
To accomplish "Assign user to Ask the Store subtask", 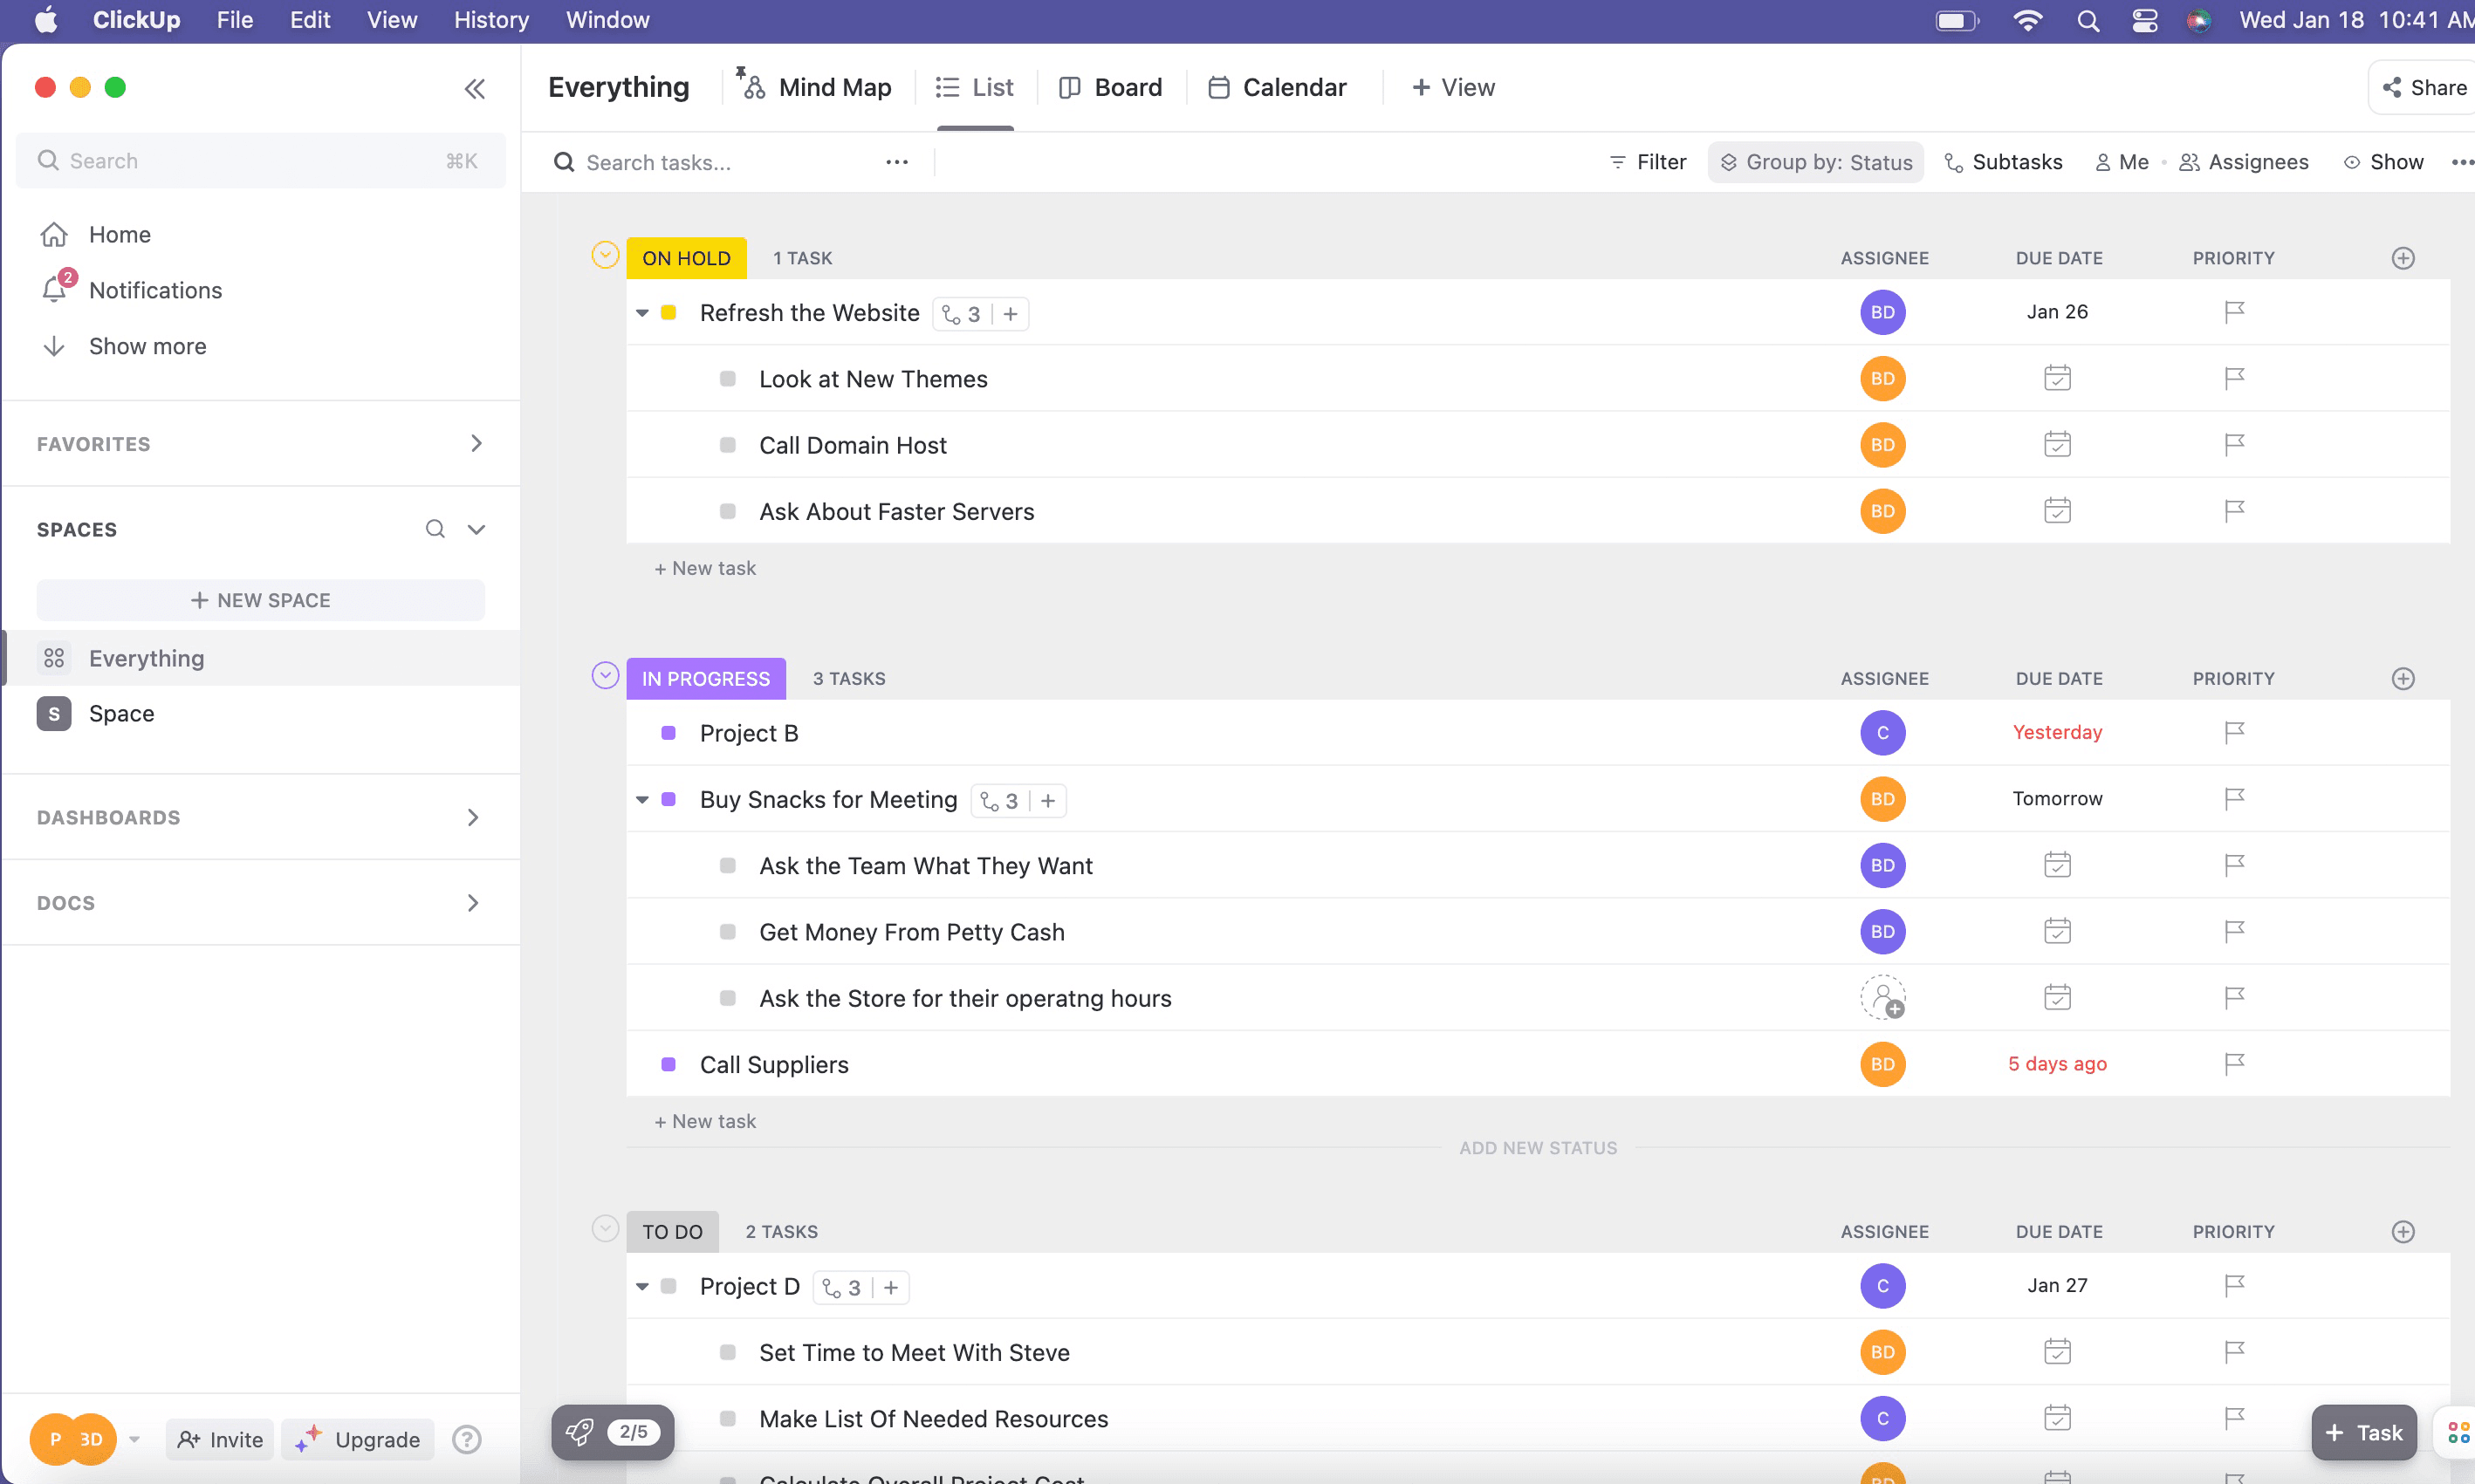I will pyautogui.click(x=1882, y=997).
